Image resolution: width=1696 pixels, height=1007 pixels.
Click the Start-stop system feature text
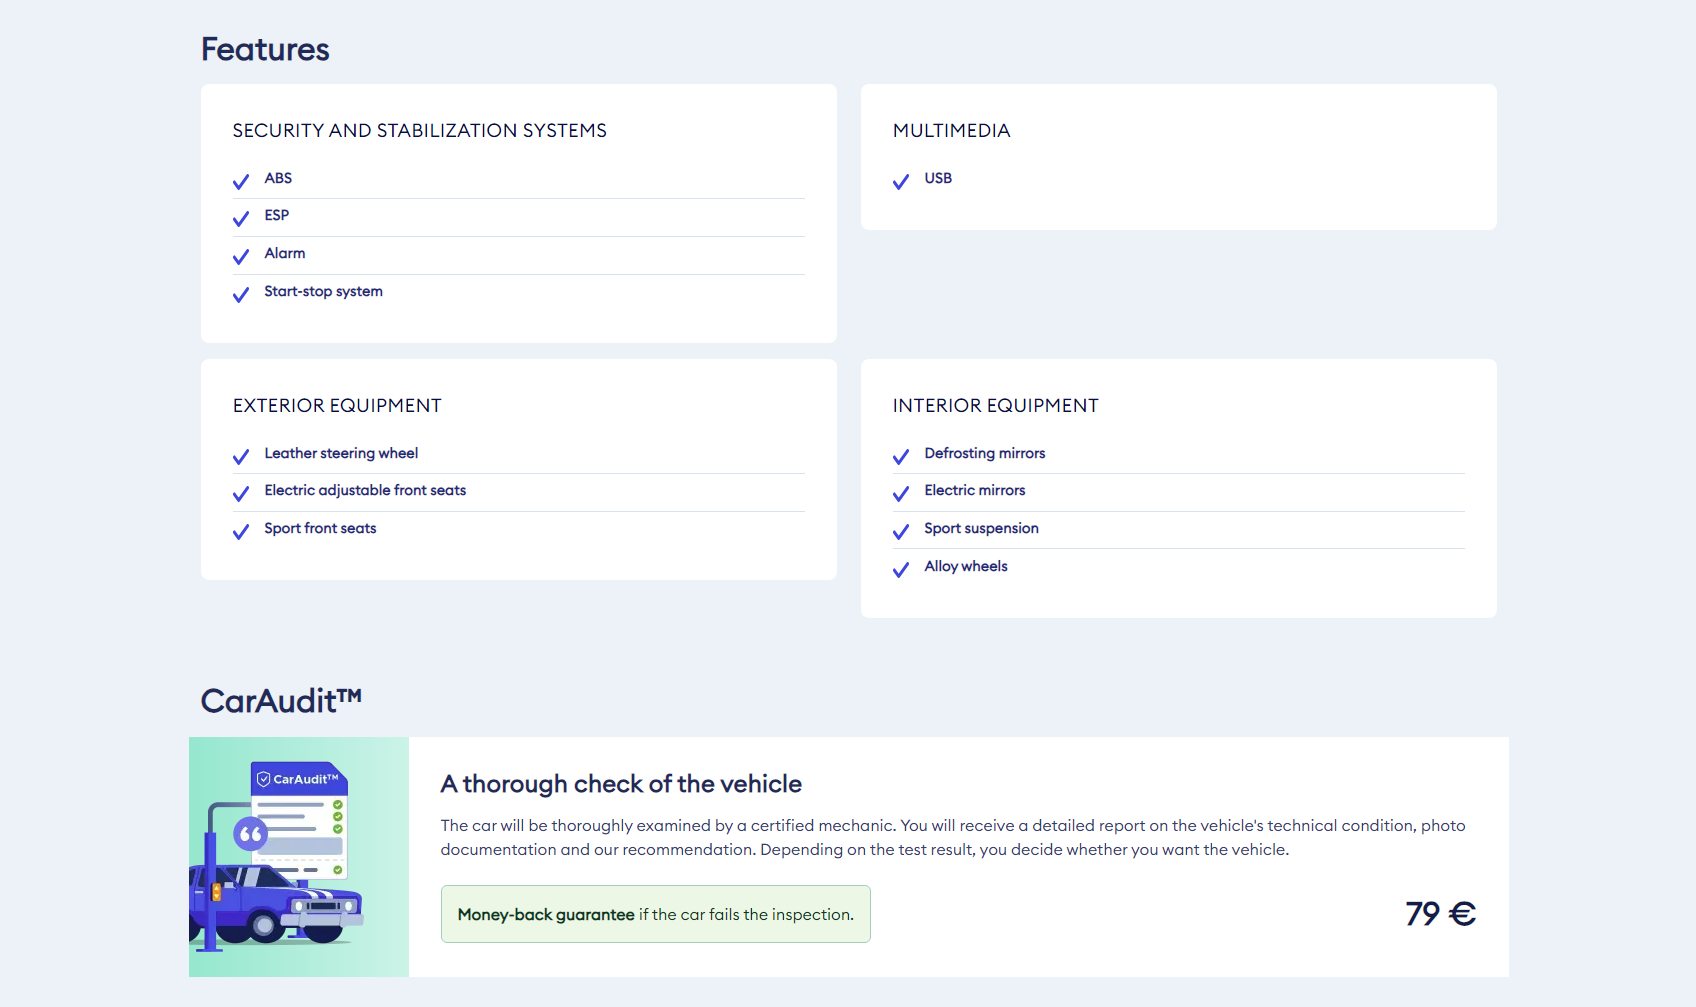click(323, 291)
